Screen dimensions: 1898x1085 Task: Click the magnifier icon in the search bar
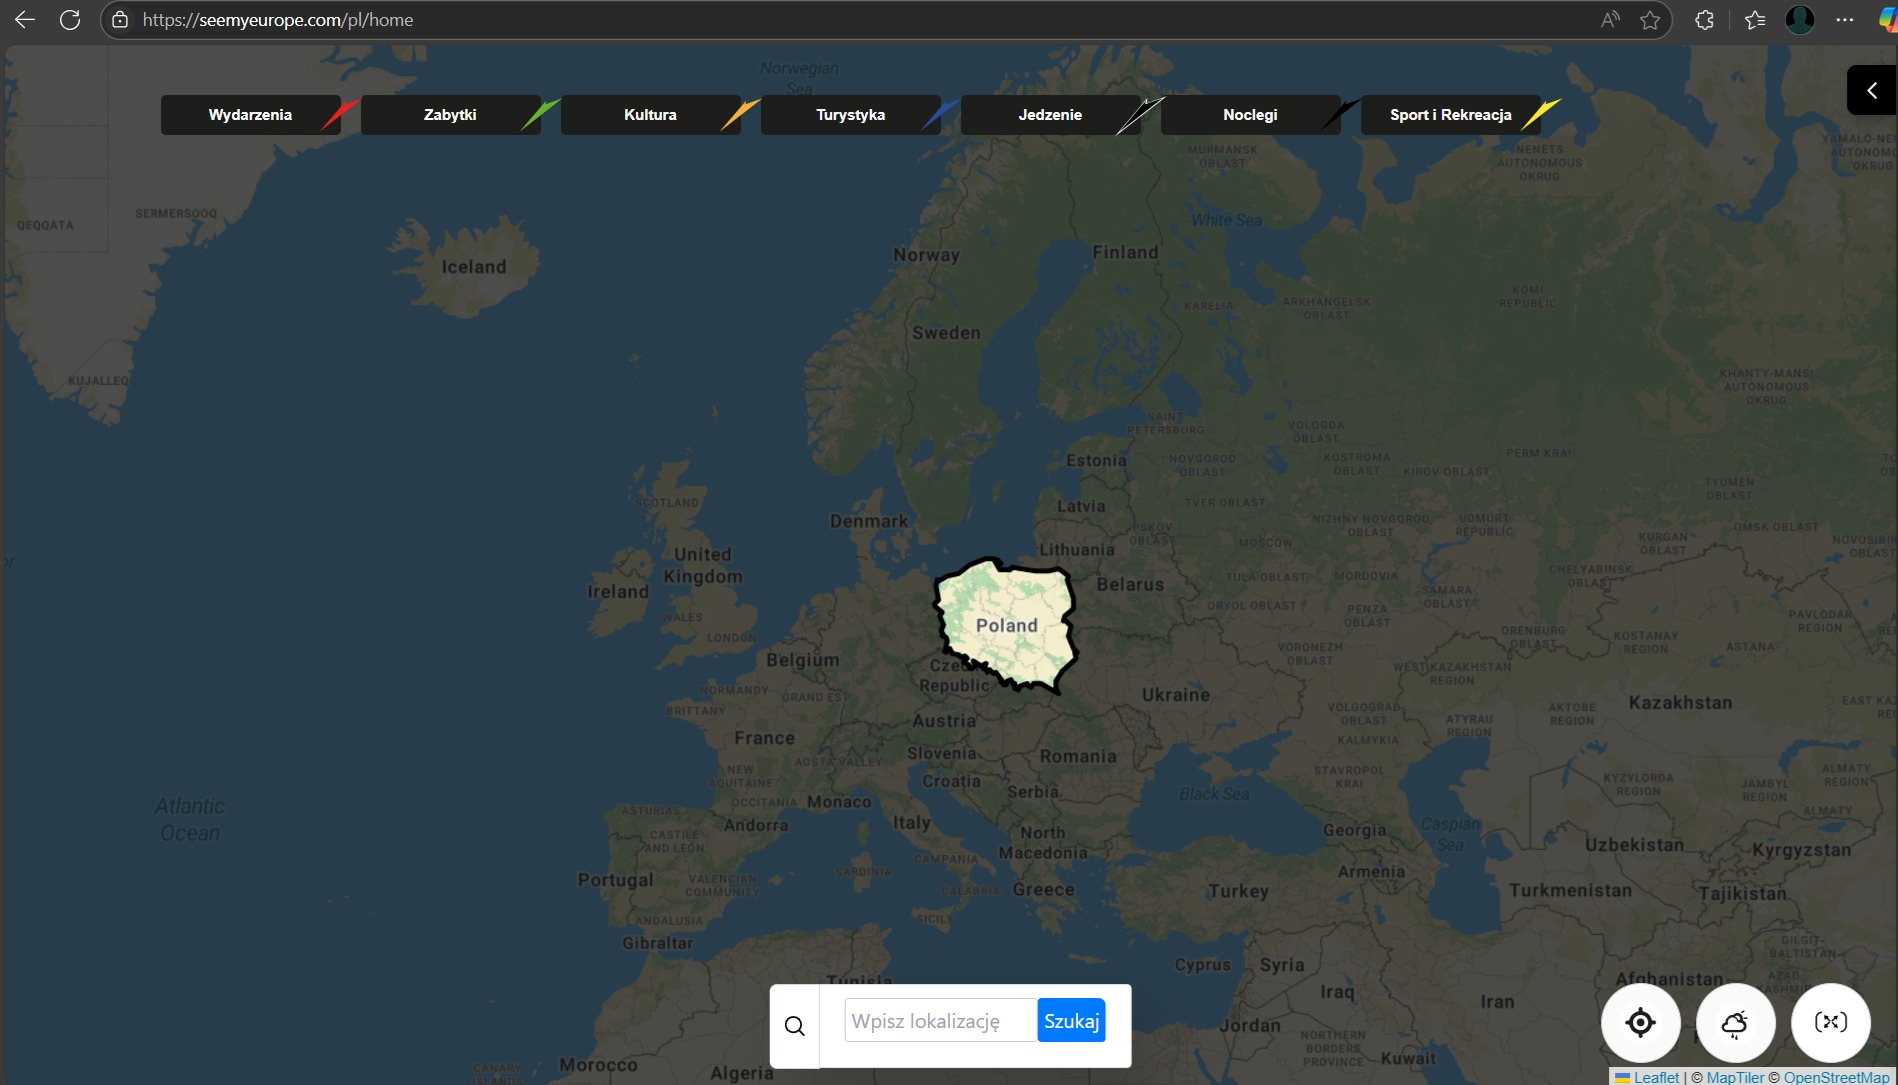pos(795,1025)
